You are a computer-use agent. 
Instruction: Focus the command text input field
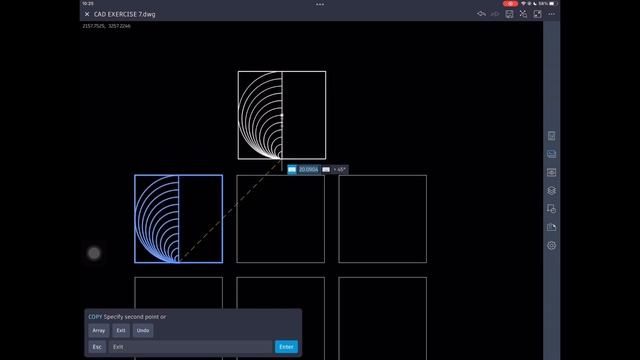pos(191,347)
